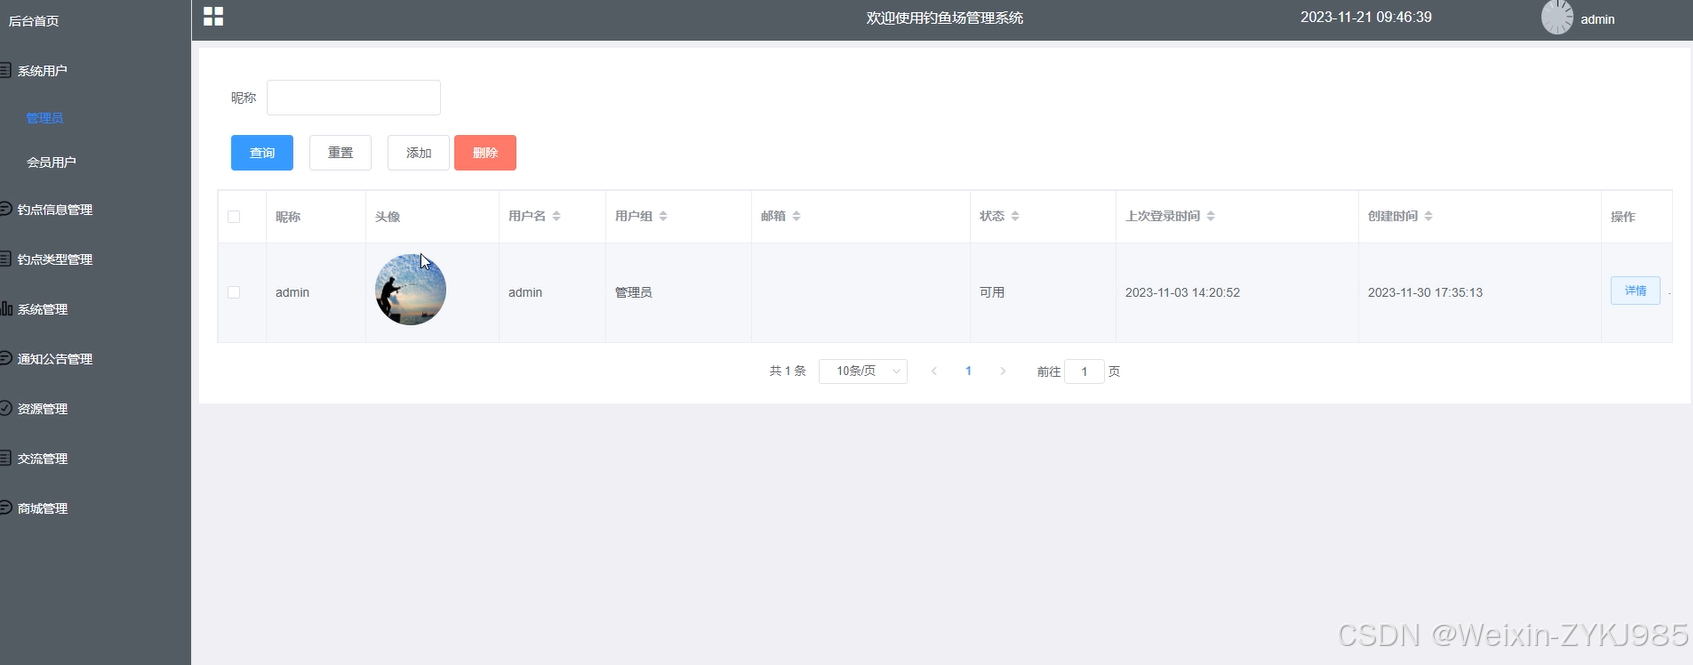Sort by 邮箱 column arrows

(x=796, y=216)
